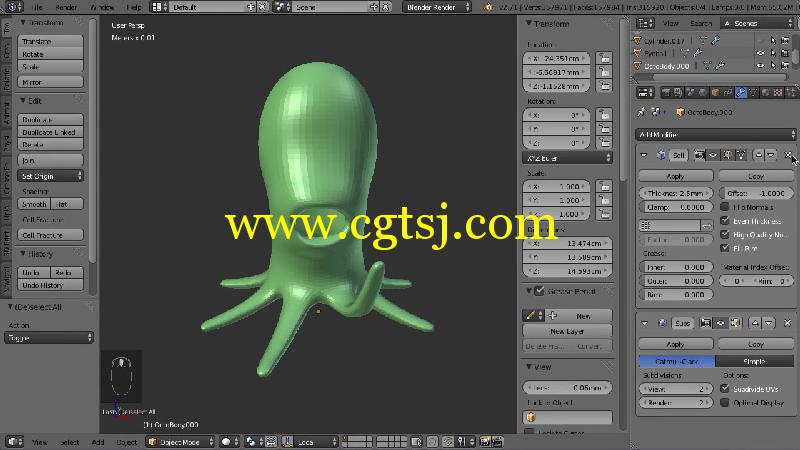The image size is (800, 450).
Task: Click the Undo History button
Action: pos(51,285)
